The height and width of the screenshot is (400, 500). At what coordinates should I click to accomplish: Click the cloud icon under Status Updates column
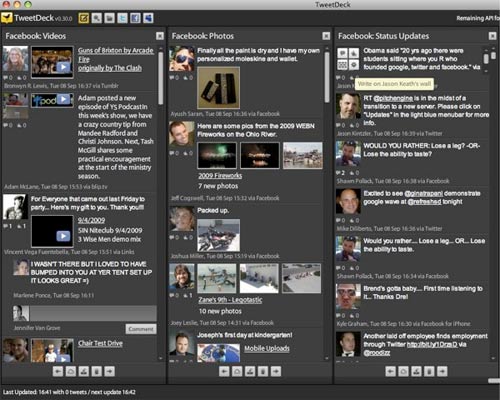(x=403, y=371)
